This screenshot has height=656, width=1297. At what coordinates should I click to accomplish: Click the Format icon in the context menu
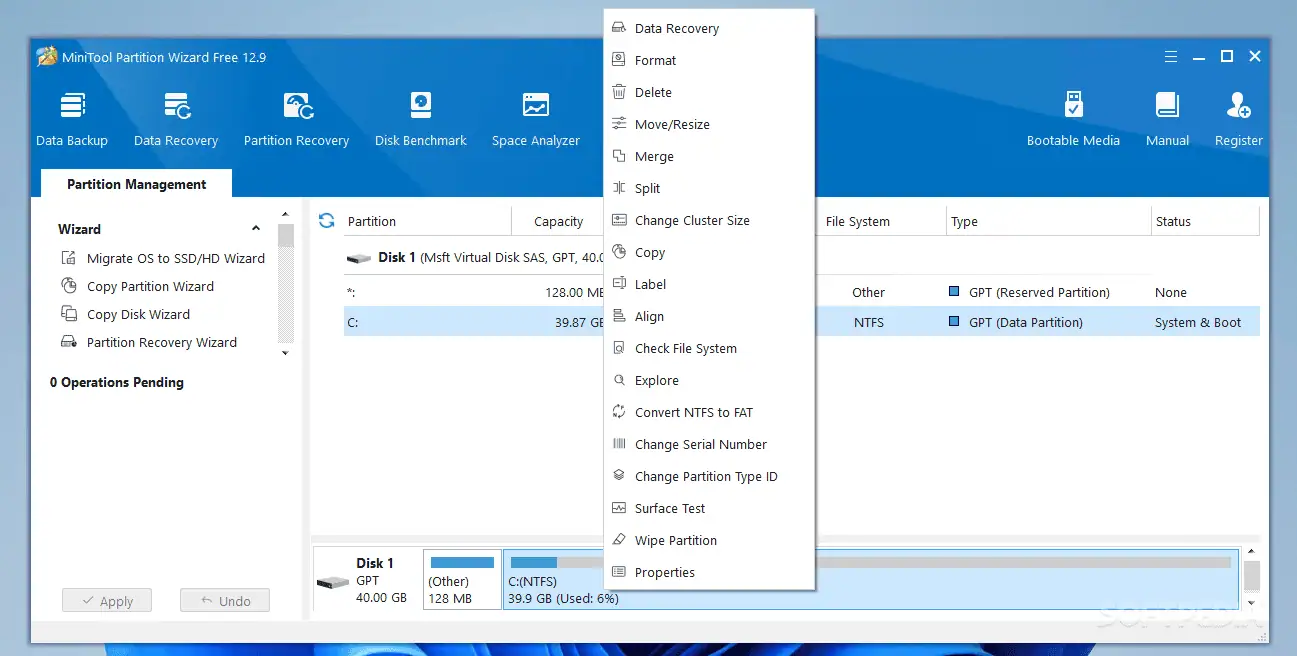619,60
